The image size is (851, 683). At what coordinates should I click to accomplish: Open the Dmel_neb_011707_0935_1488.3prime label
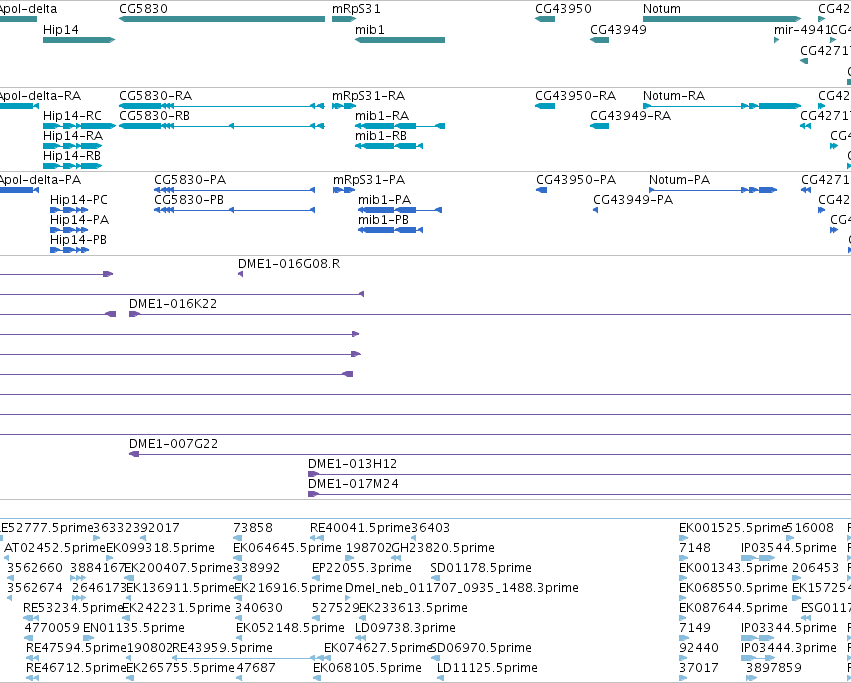coord(462,588)
